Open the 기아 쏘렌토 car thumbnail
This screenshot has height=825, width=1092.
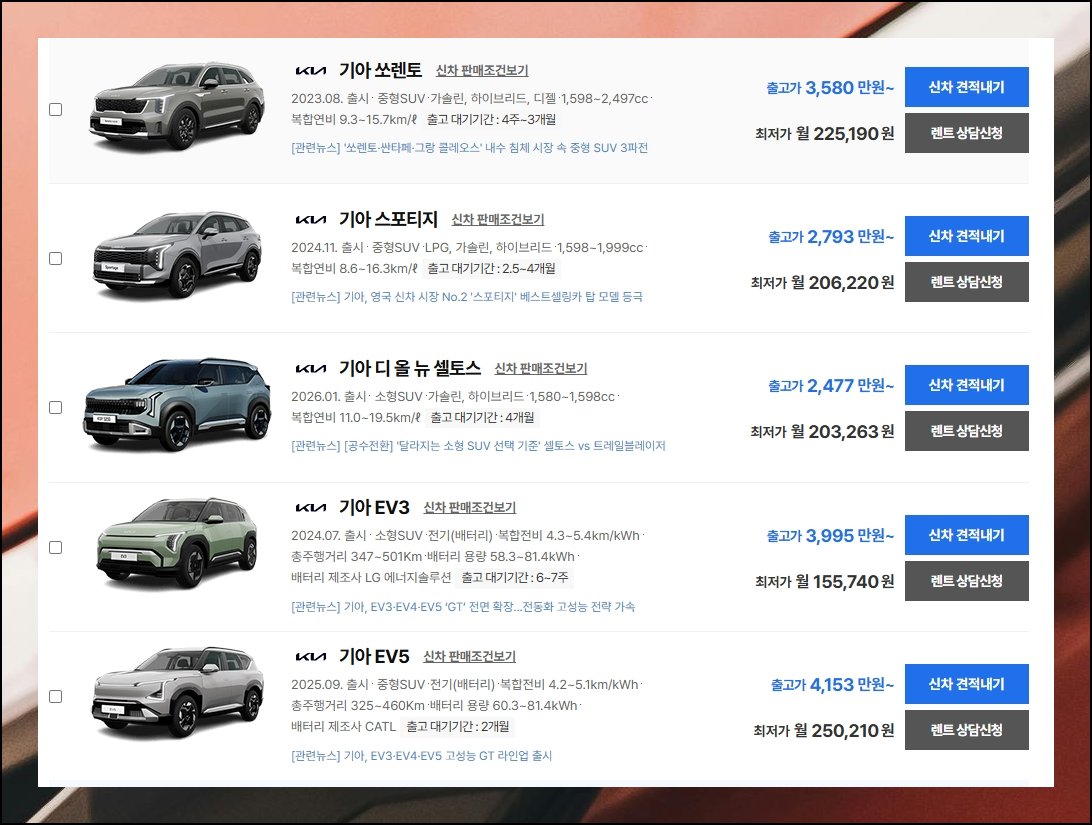tap(177, 106)
